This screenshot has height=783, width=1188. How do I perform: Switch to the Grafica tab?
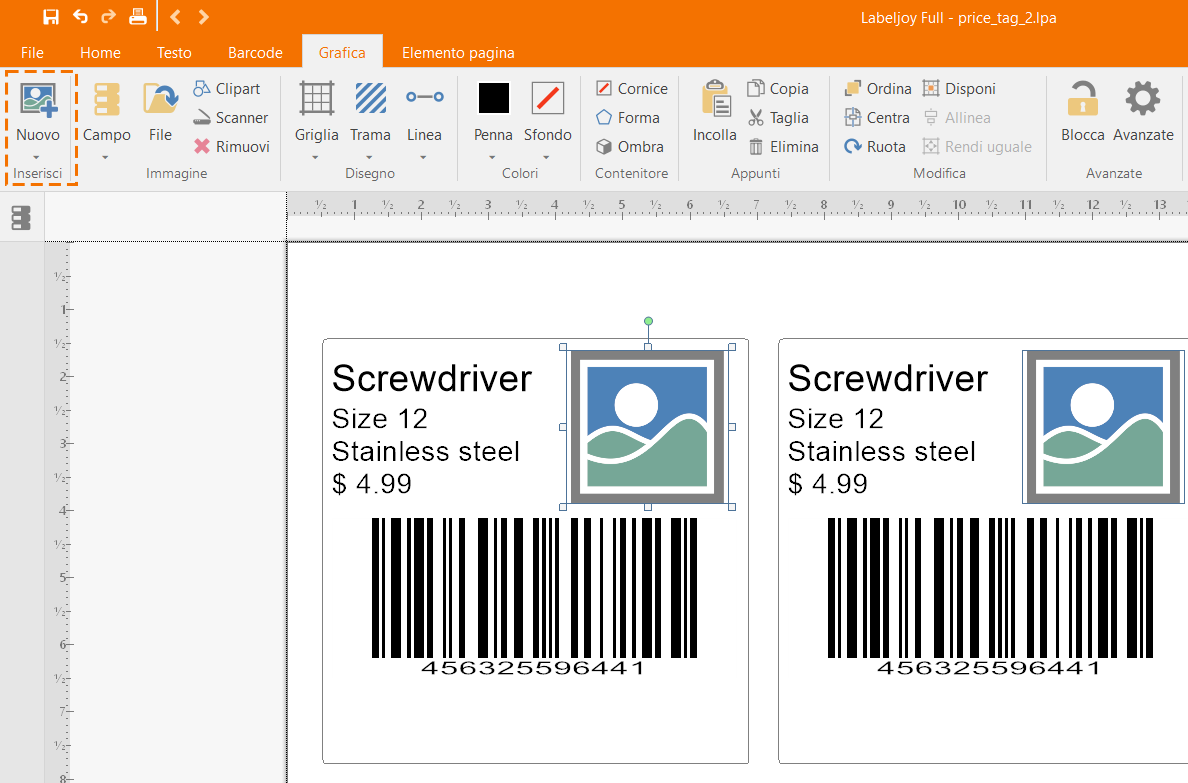pos(342,52)
